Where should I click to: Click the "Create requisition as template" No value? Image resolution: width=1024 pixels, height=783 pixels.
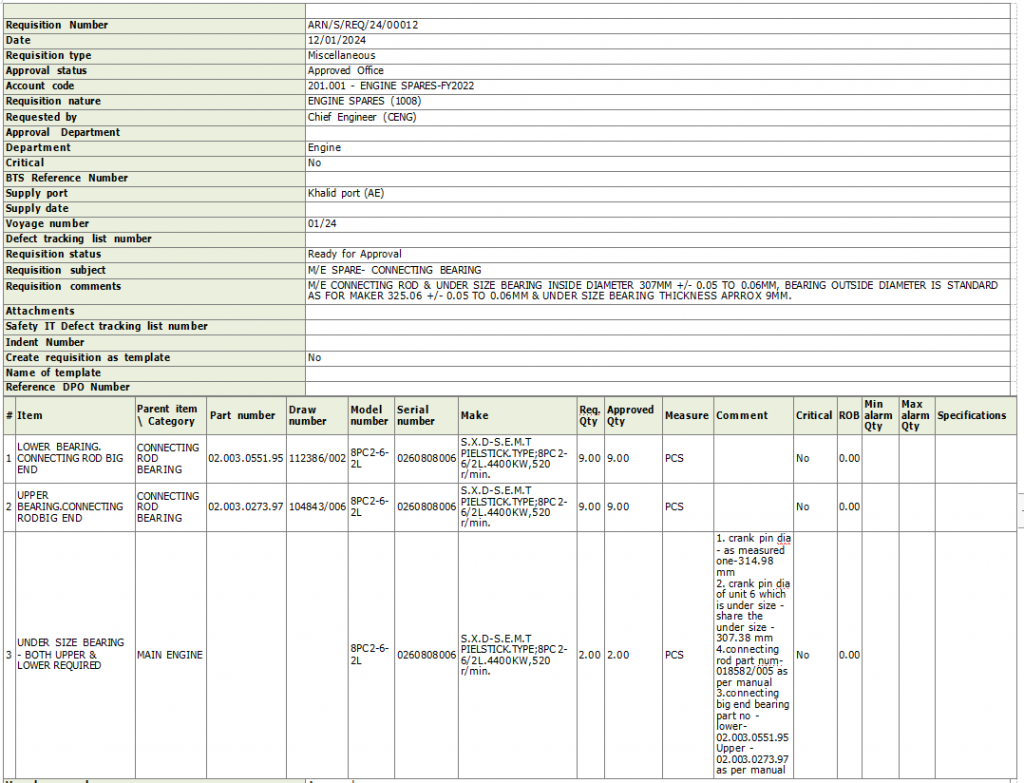coord(314,357)
